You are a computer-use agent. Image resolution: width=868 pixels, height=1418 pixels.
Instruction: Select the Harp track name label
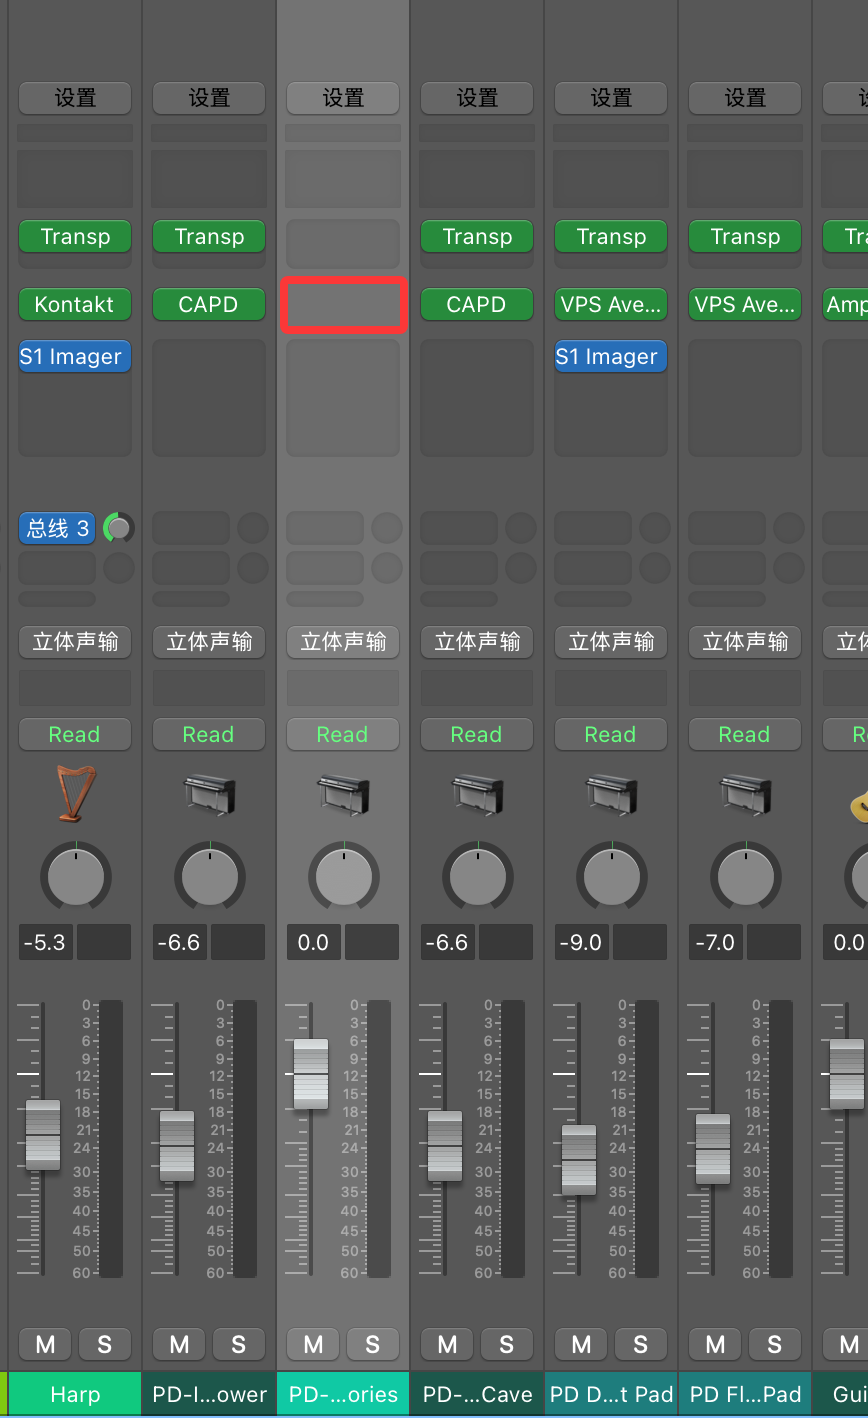75,1394
